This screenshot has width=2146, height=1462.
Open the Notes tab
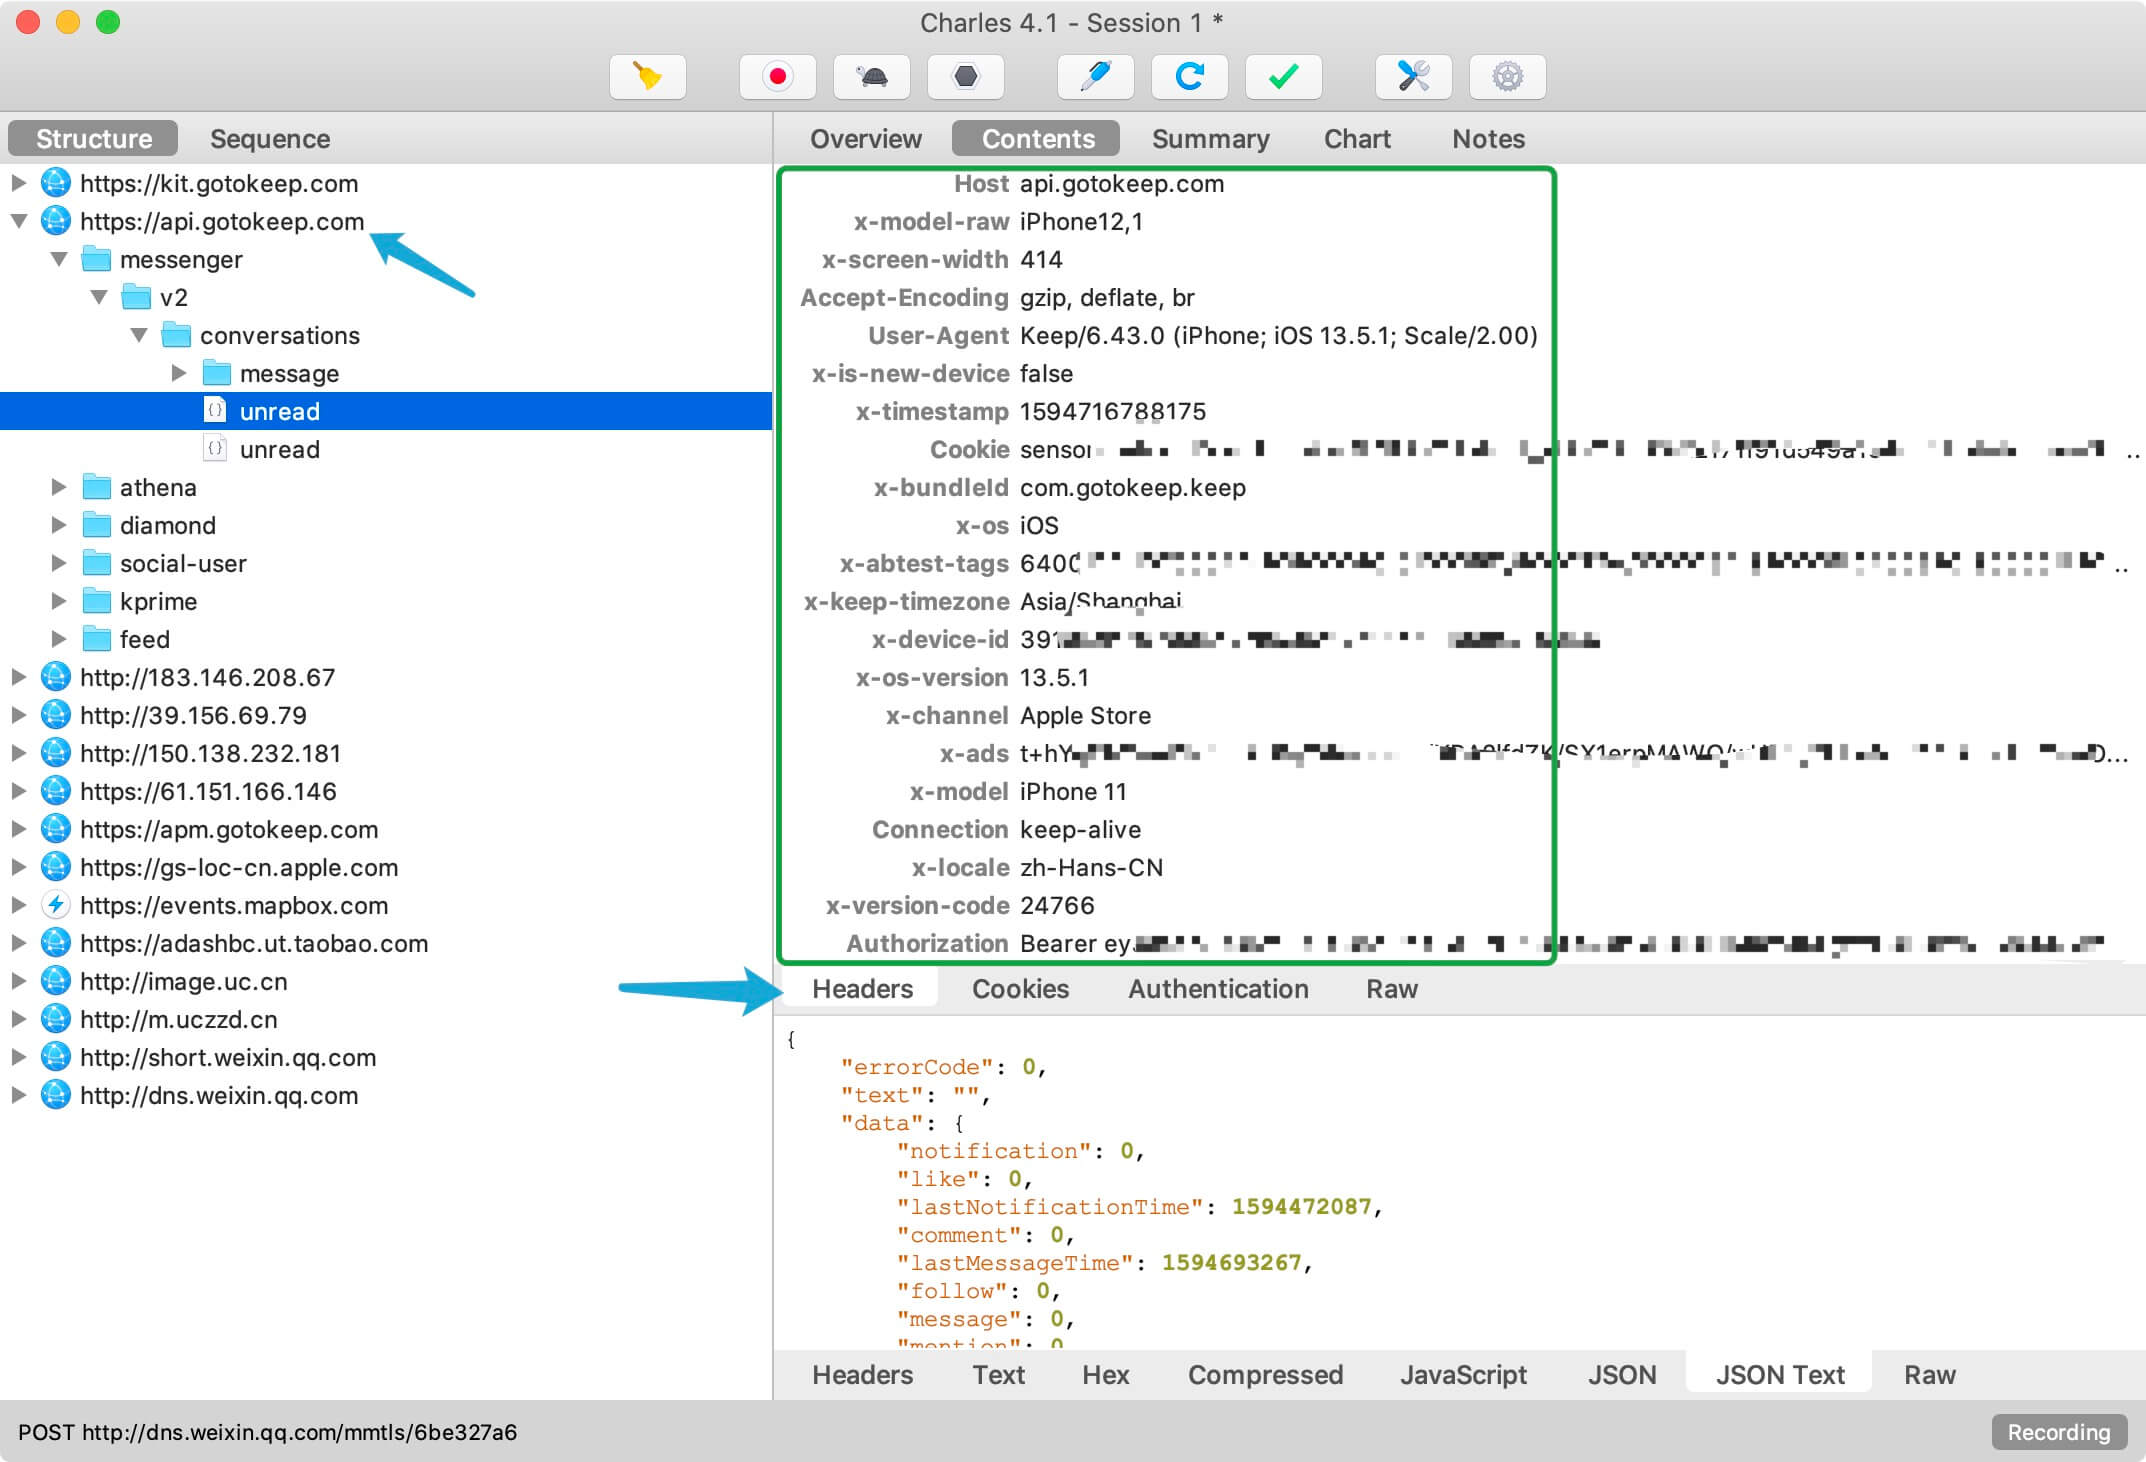tap(1488, 138)
